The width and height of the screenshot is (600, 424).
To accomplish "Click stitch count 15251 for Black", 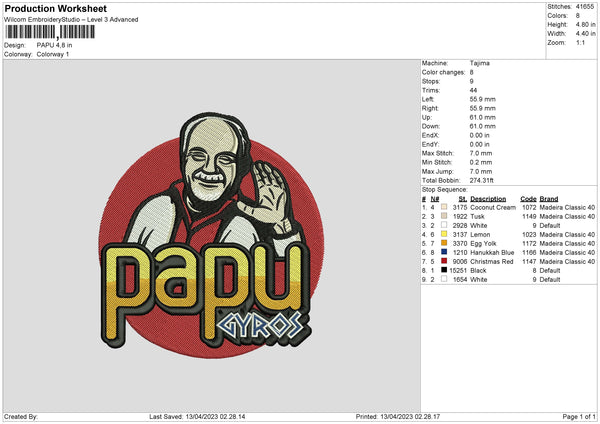I will [x=458, y=270].
